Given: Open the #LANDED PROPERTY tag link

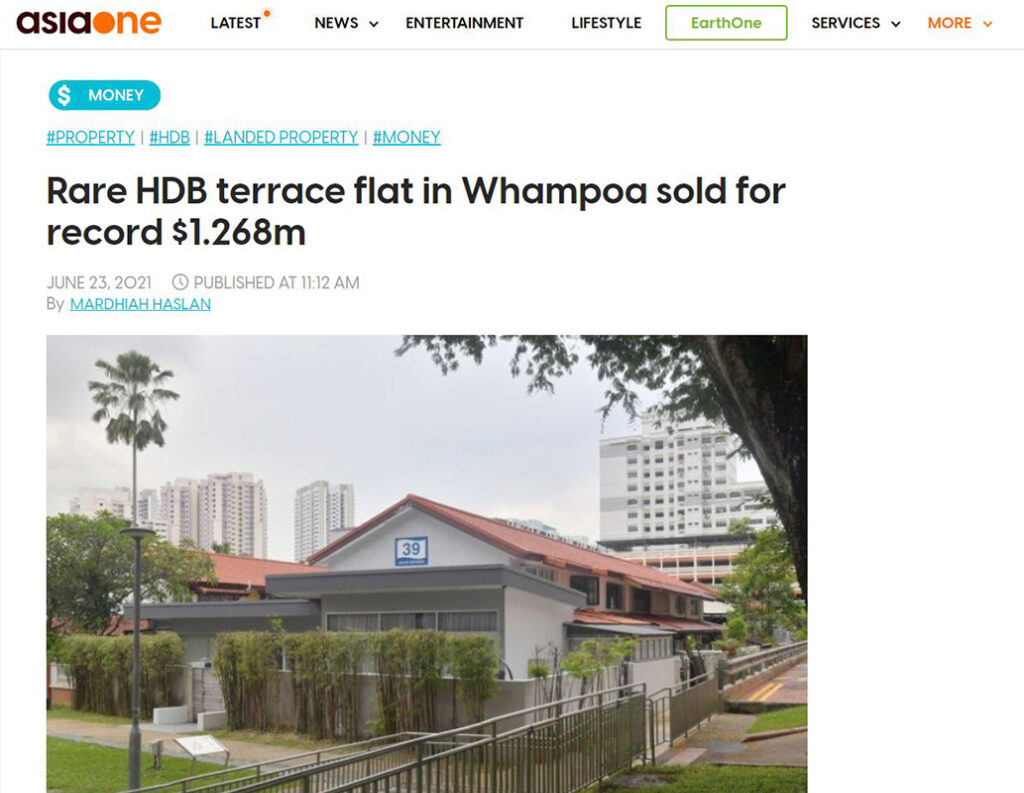Looking at the screenshot, I should (x=281, y=137).
